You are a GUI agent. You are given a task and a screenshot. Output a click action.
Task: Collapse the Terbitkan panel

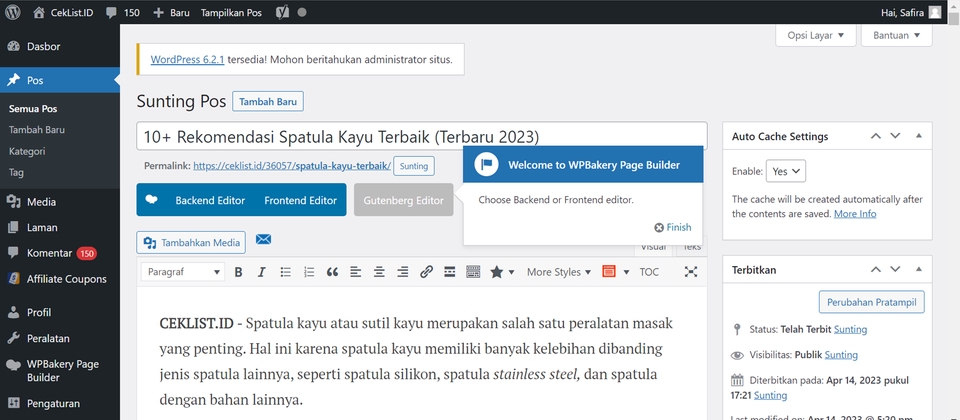pyautogui.click(x=918, y=269)
